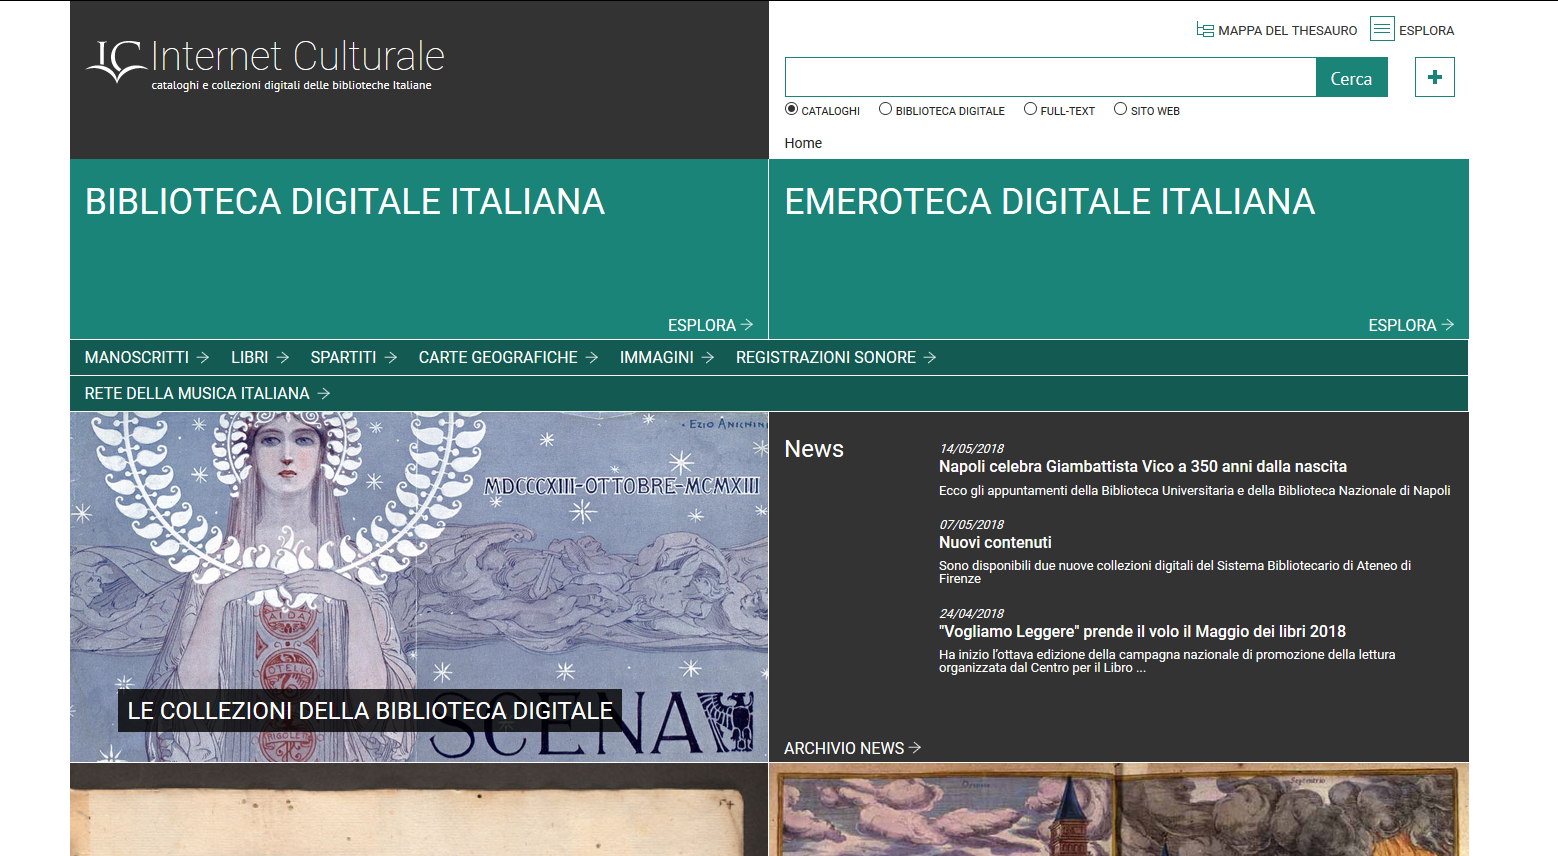Choose the Full-Text radio option
This screenshot has height=856, width=1558.
tap(1030, 109)
